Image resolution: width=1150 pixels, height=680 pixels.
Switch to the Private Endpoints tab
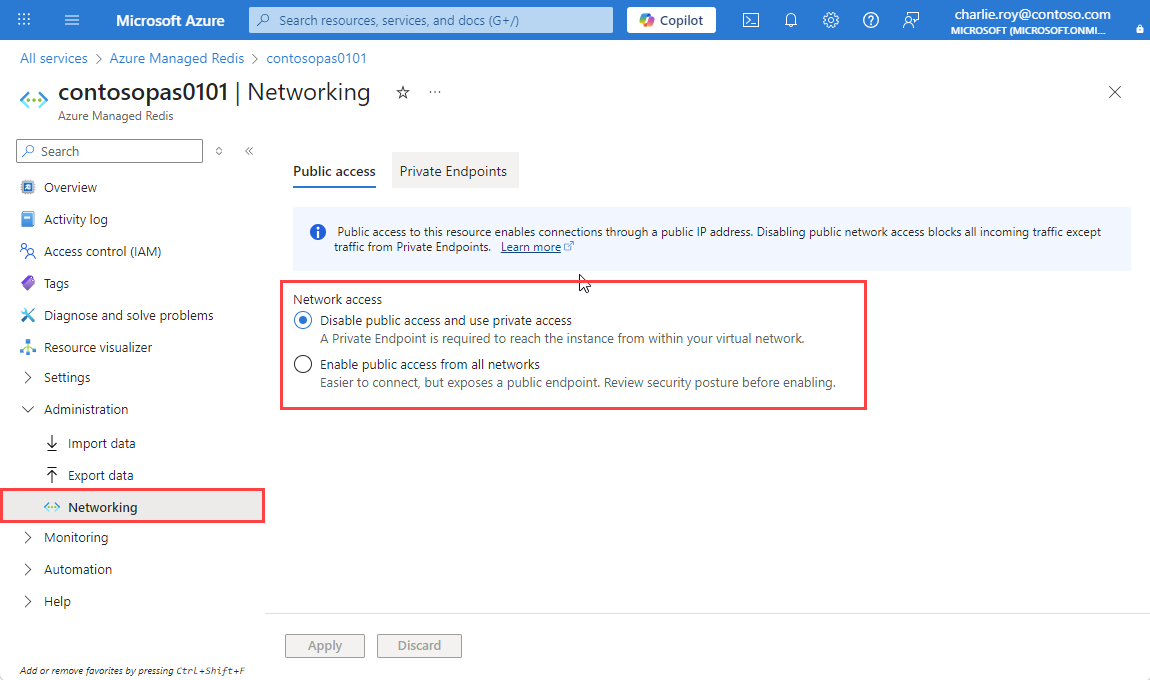pyautogui.click(x=453, y=171)
